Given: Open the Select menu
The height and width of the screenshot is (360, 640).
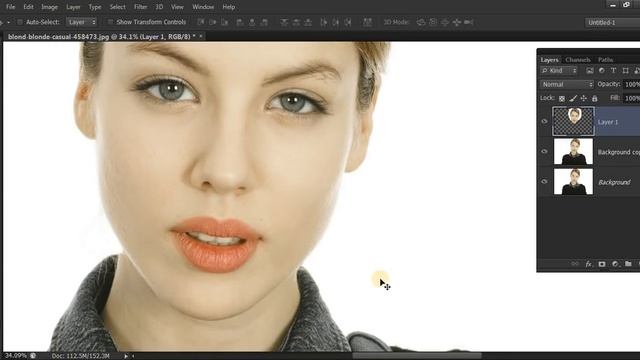Looking at the screenshot, I should (x=118, y=7).
